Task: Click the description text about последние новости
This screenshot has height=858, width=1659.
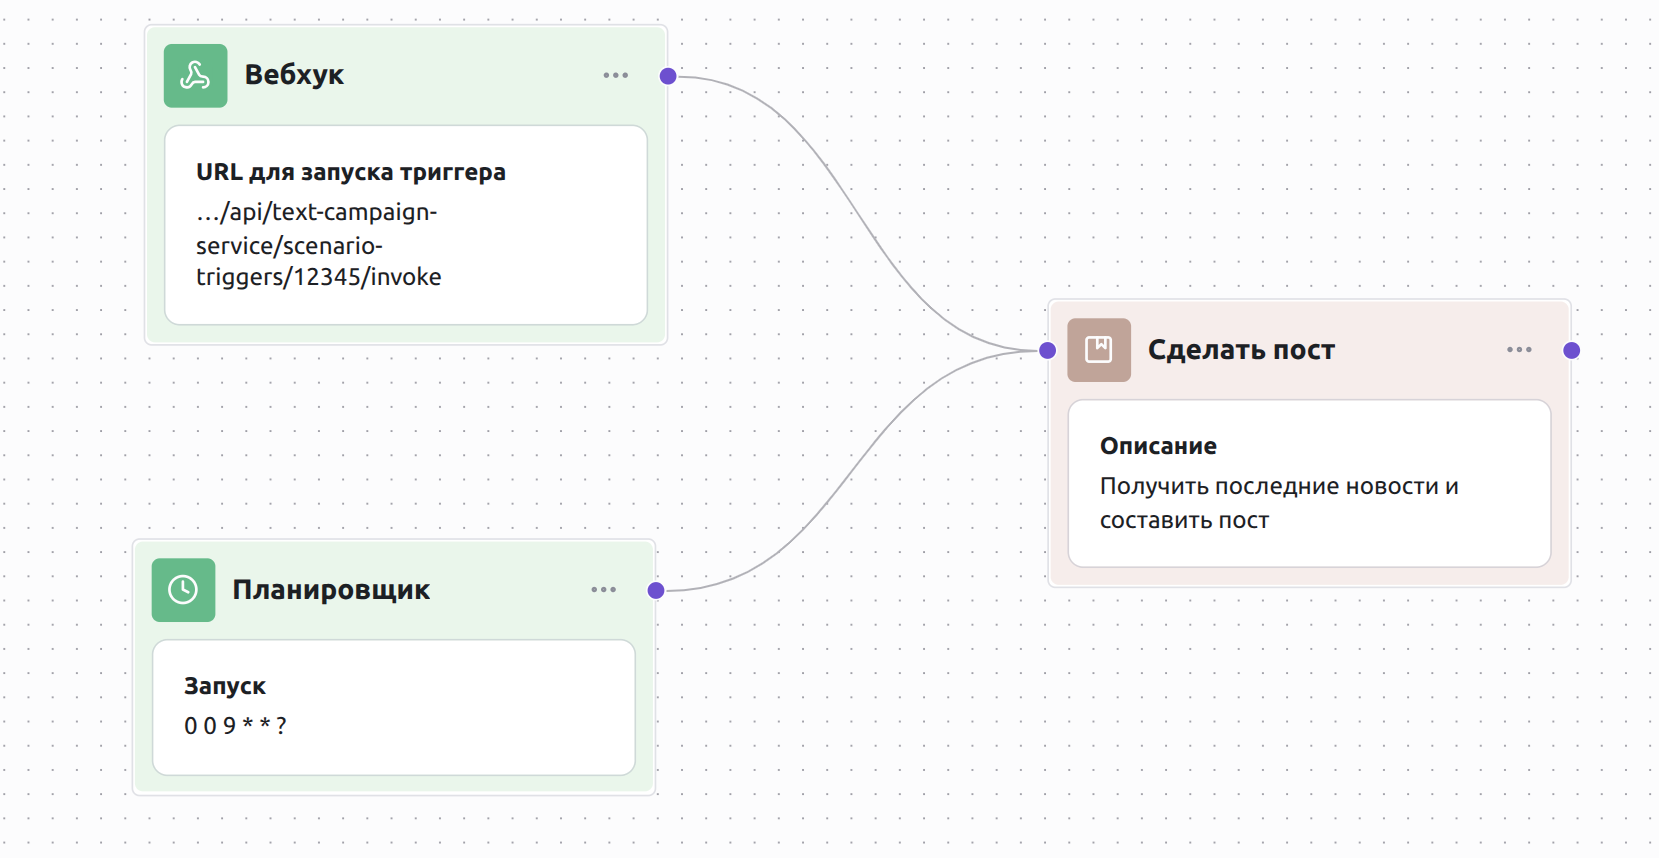Action: point(1278,503)
